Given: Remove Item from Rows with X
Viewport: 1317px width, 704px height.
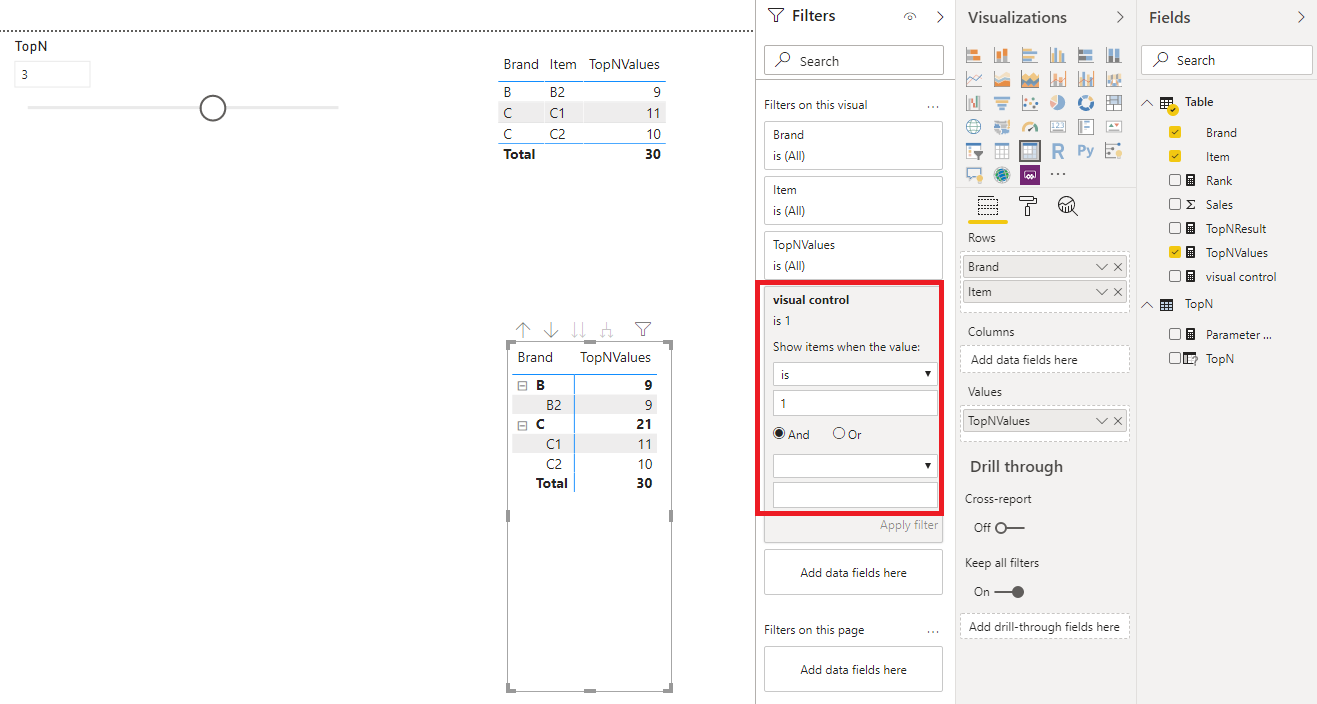Looking at the screenshot, I should tap(1118, 292).
